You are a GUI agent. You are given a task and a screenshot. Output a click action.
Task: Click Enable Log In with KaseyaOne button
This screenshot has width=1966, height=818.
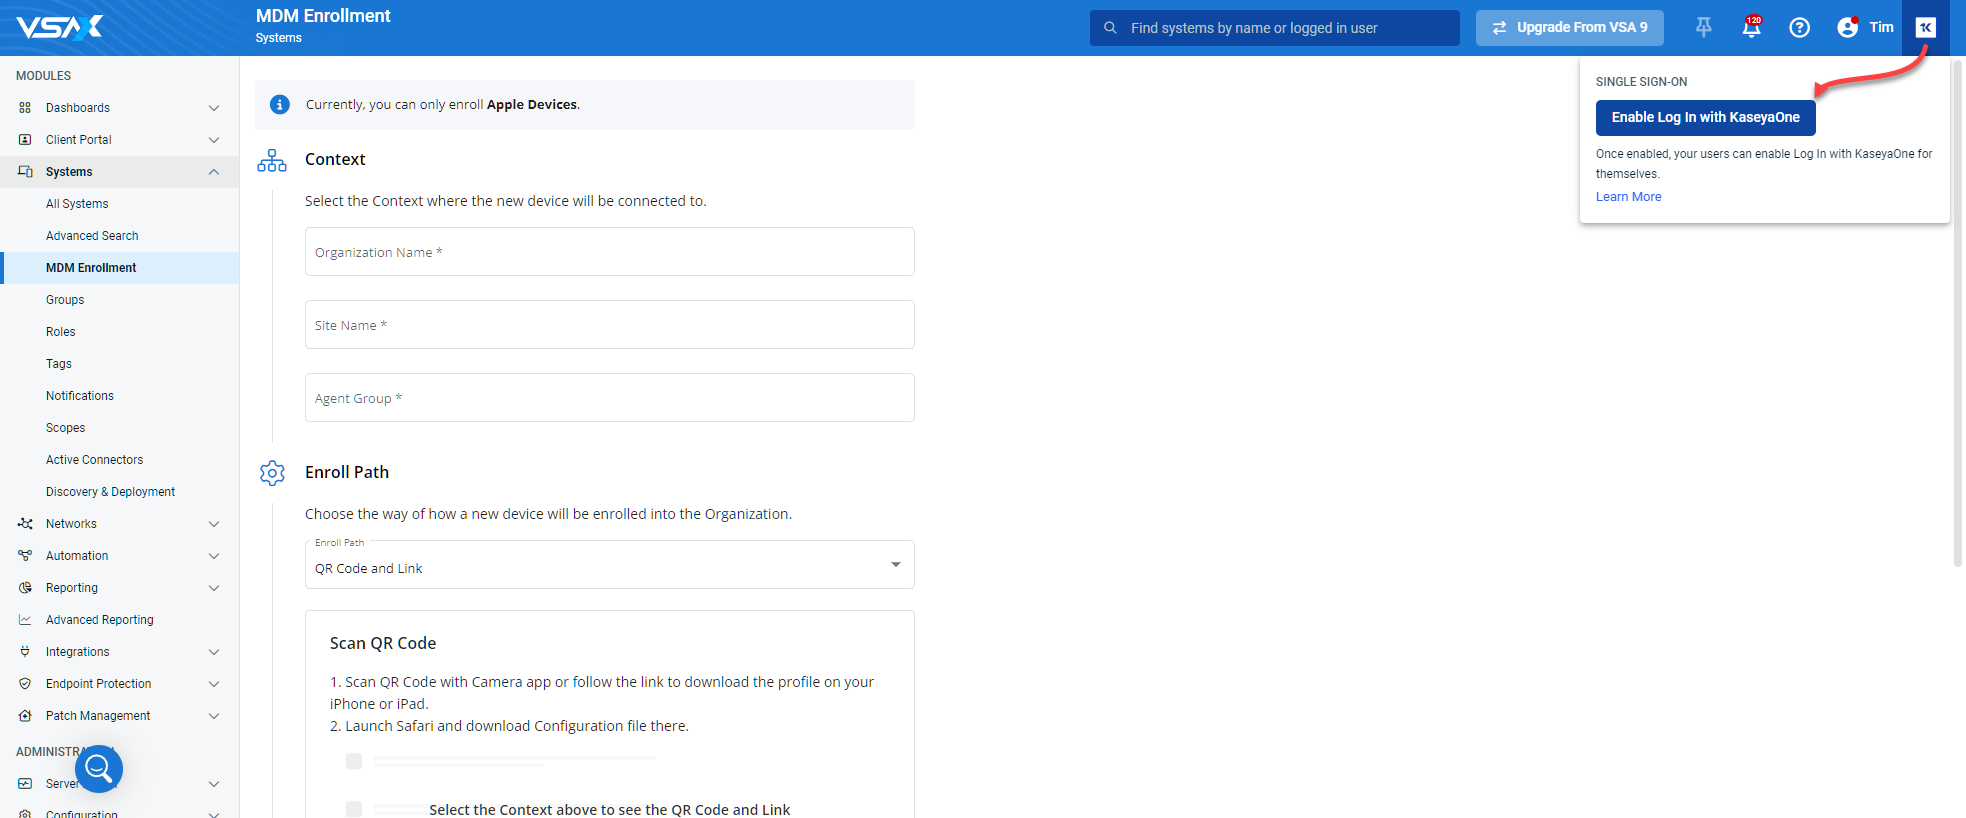1706,118
